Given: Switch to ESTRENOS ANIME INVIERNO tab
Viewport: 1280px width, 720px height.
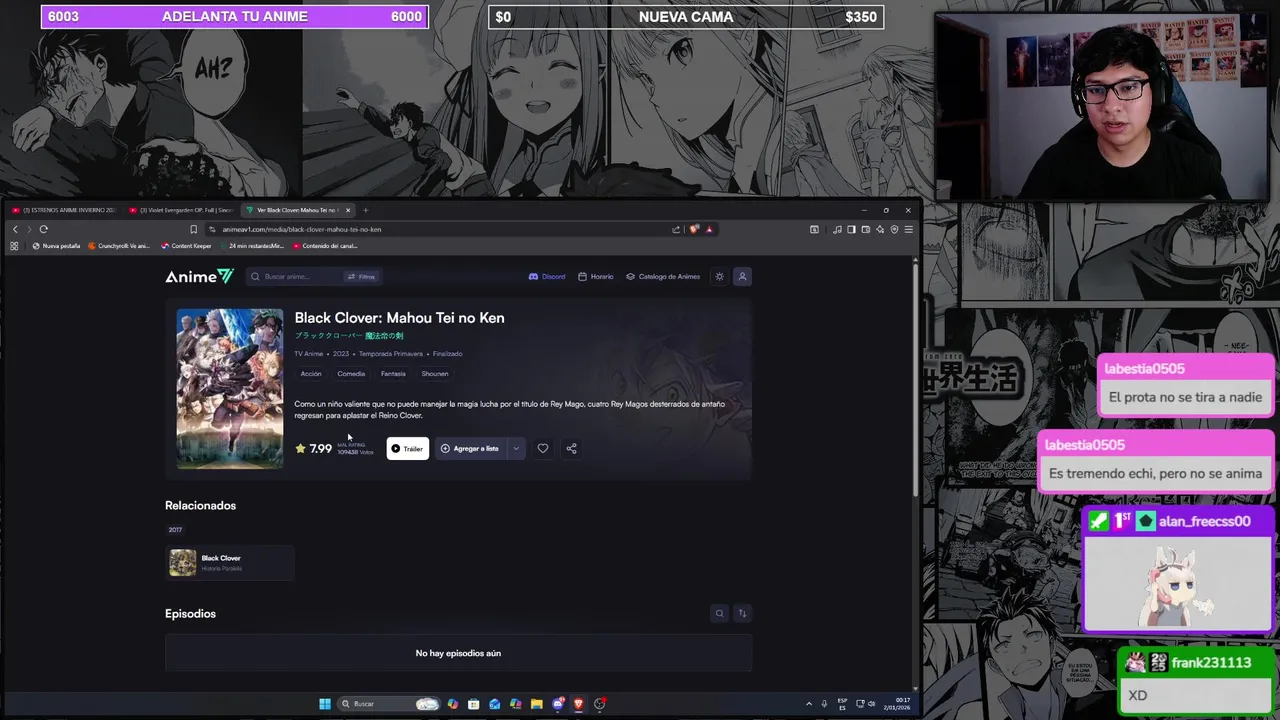Looking at the screenshot, I should [x=63, y=211].
